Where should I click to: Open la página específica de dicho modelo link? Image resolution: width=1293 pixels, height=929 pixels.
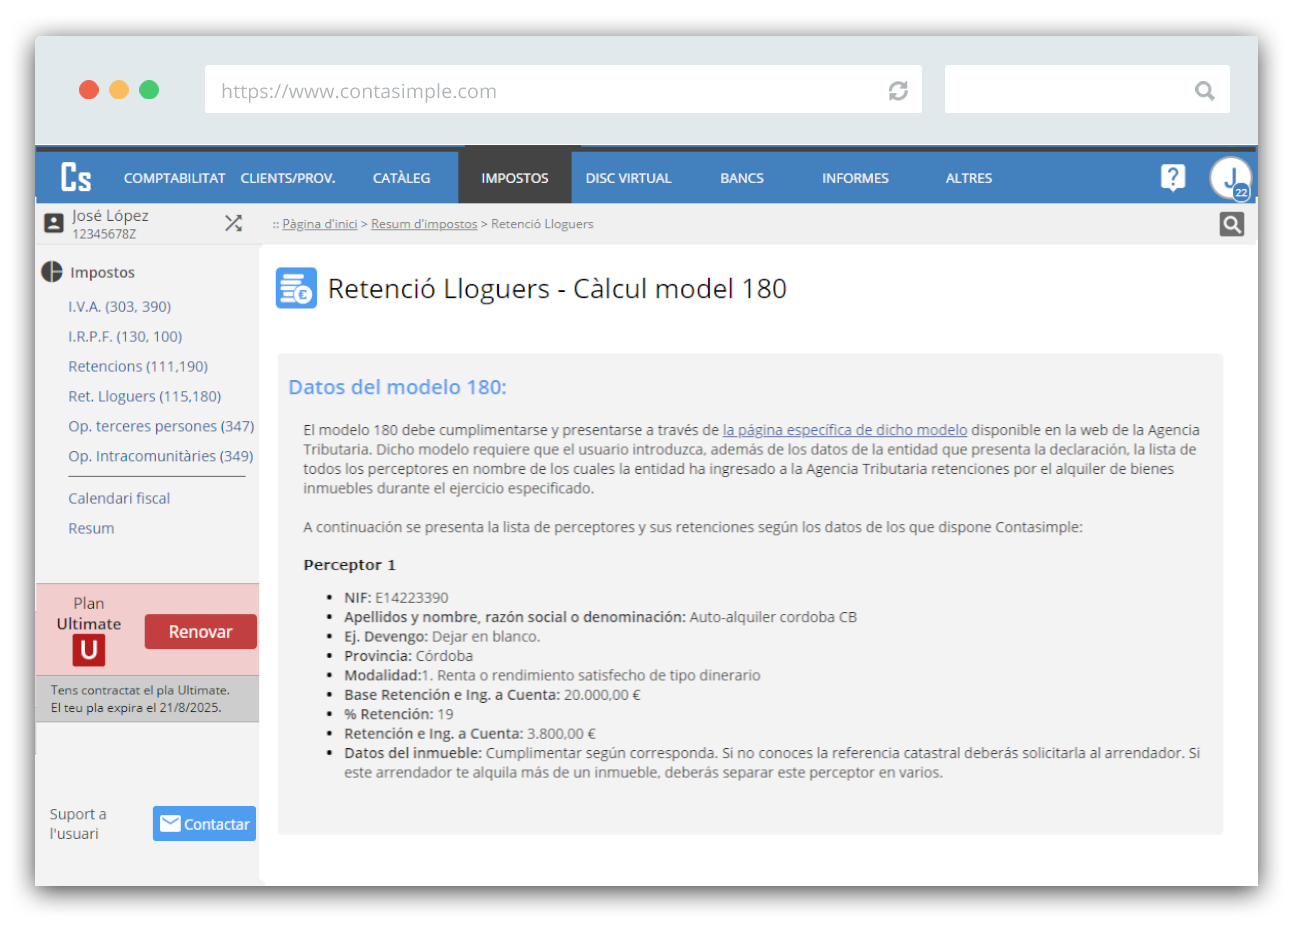pos(845,430)
